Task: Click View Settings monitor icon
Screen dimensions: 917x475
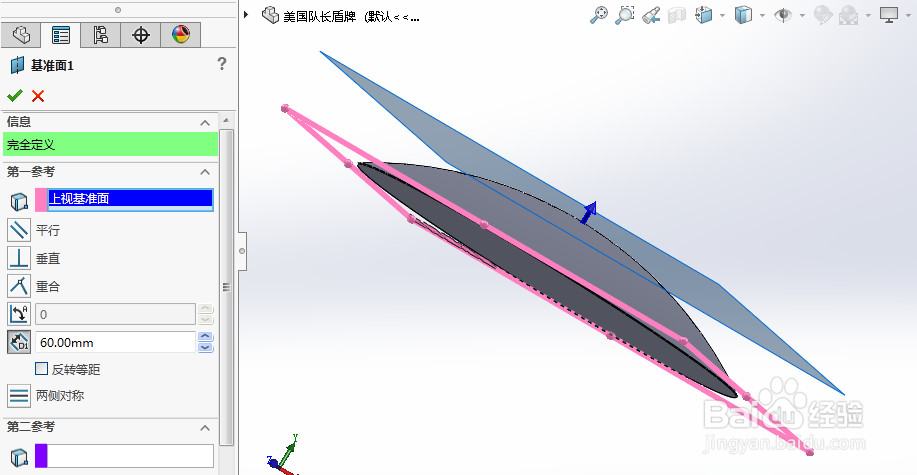Action: tap(889, 15)
